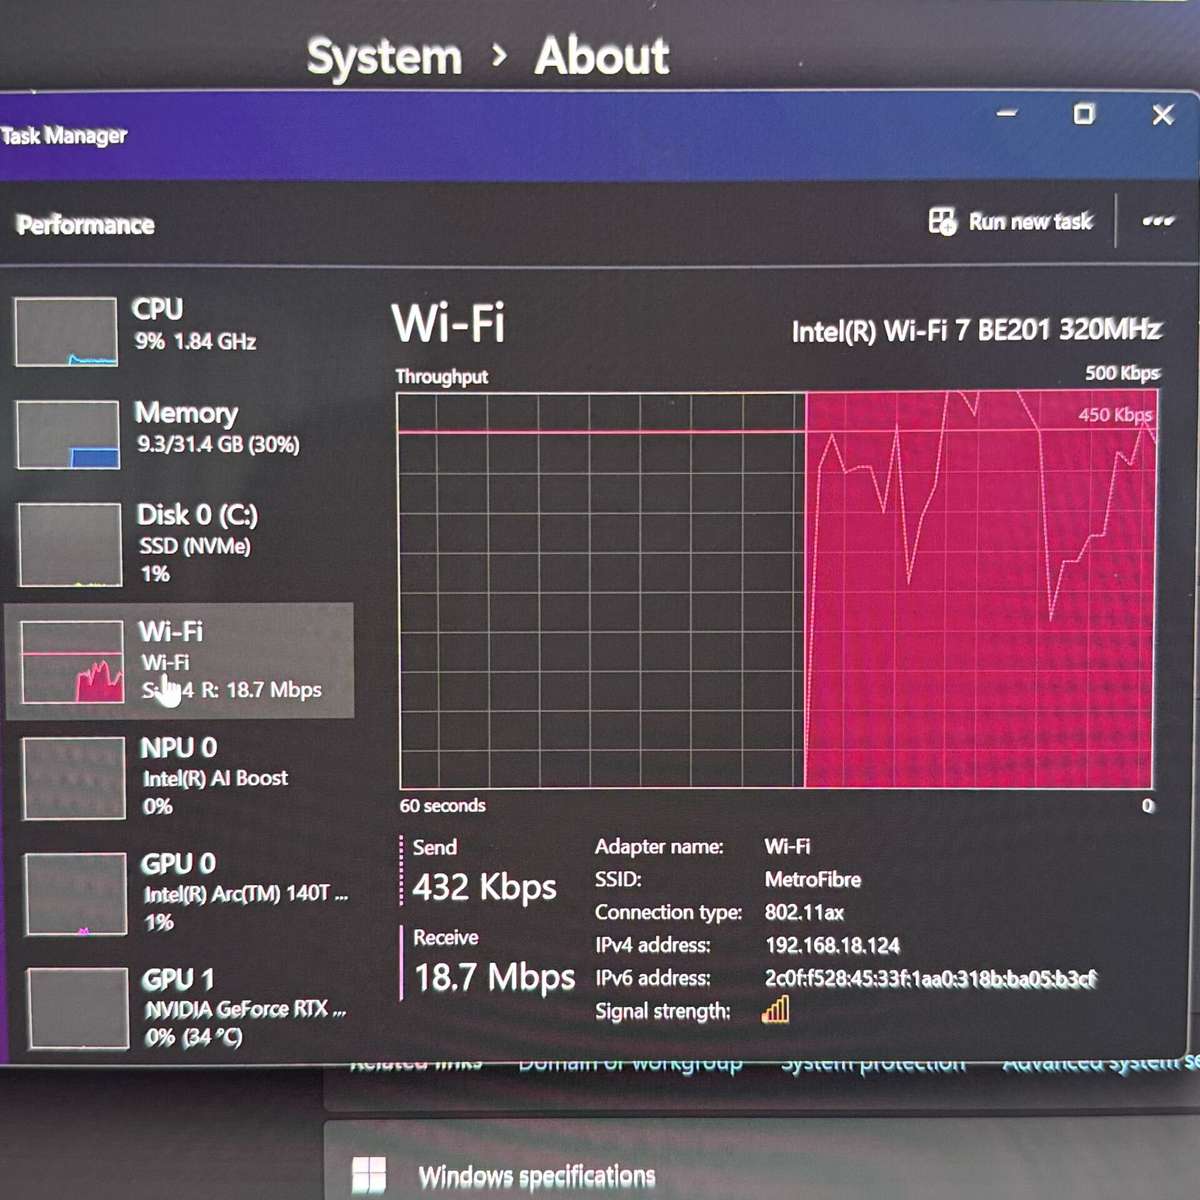Click the GPU 0 mini graph thumbnail
The width and height of the screenshot is (1200, 1200).
coord(75,894)
